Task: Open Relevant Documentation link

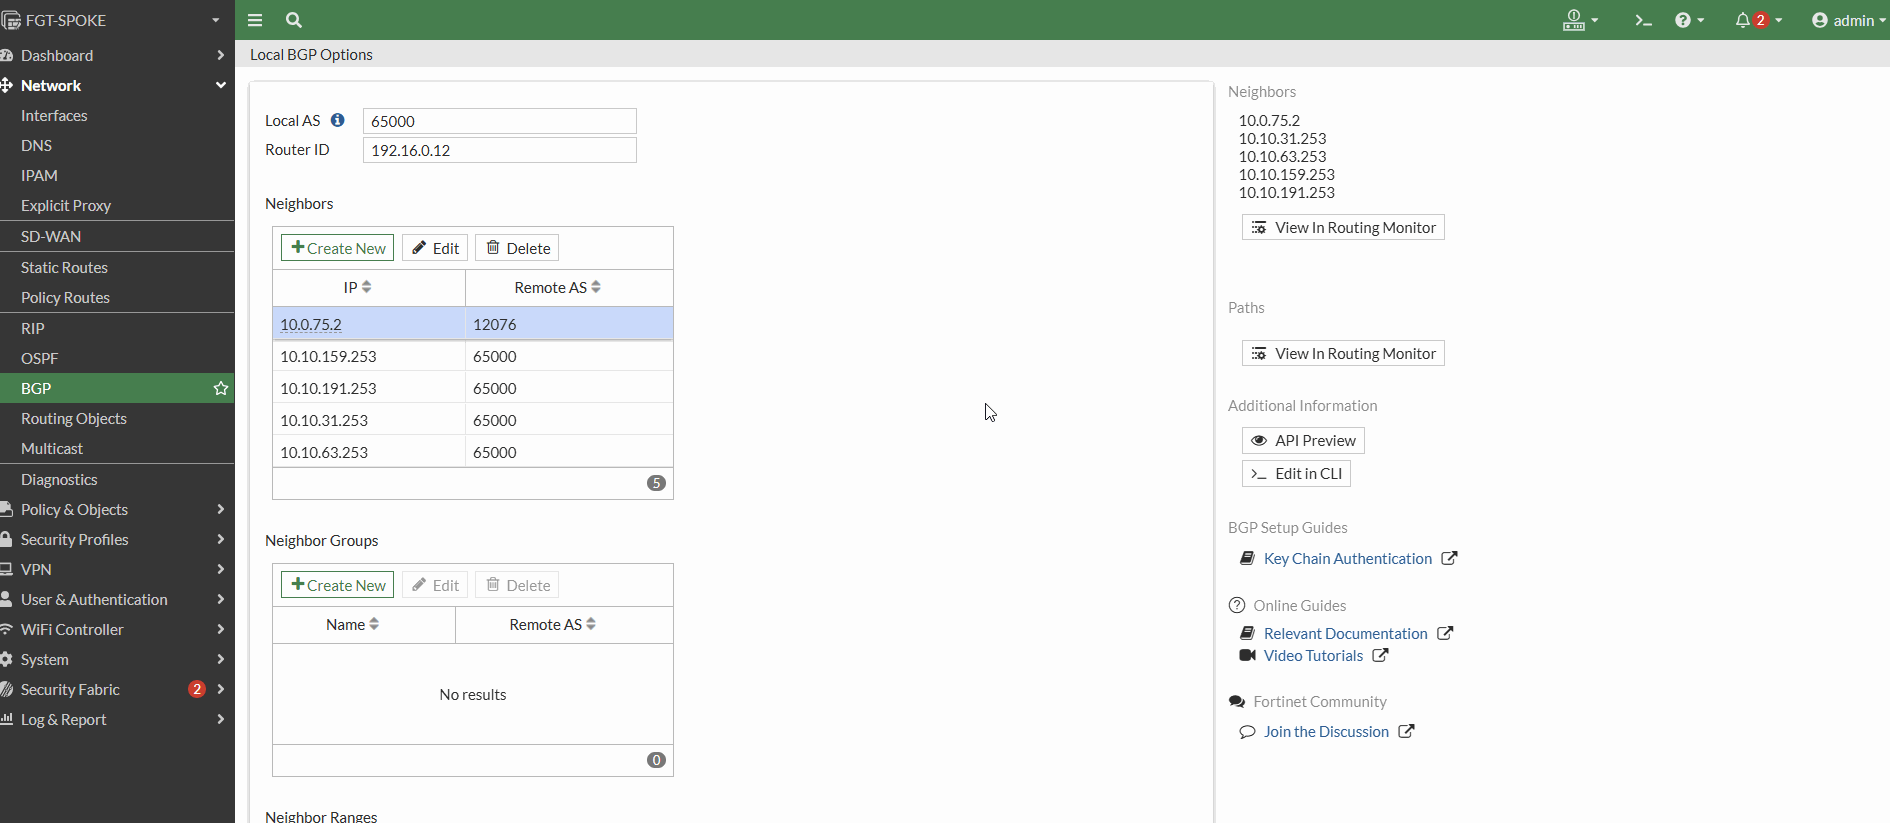Action: point(1345,633)
